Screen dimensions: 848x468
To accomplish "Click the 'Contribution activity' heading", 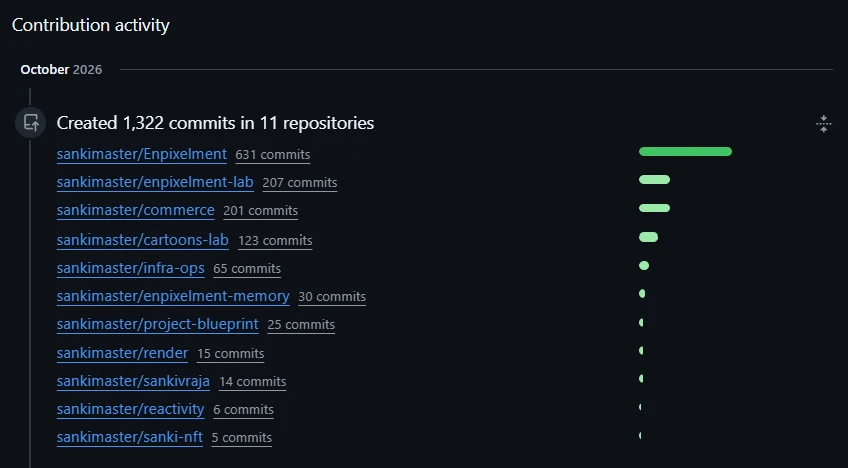I will 91,25.
